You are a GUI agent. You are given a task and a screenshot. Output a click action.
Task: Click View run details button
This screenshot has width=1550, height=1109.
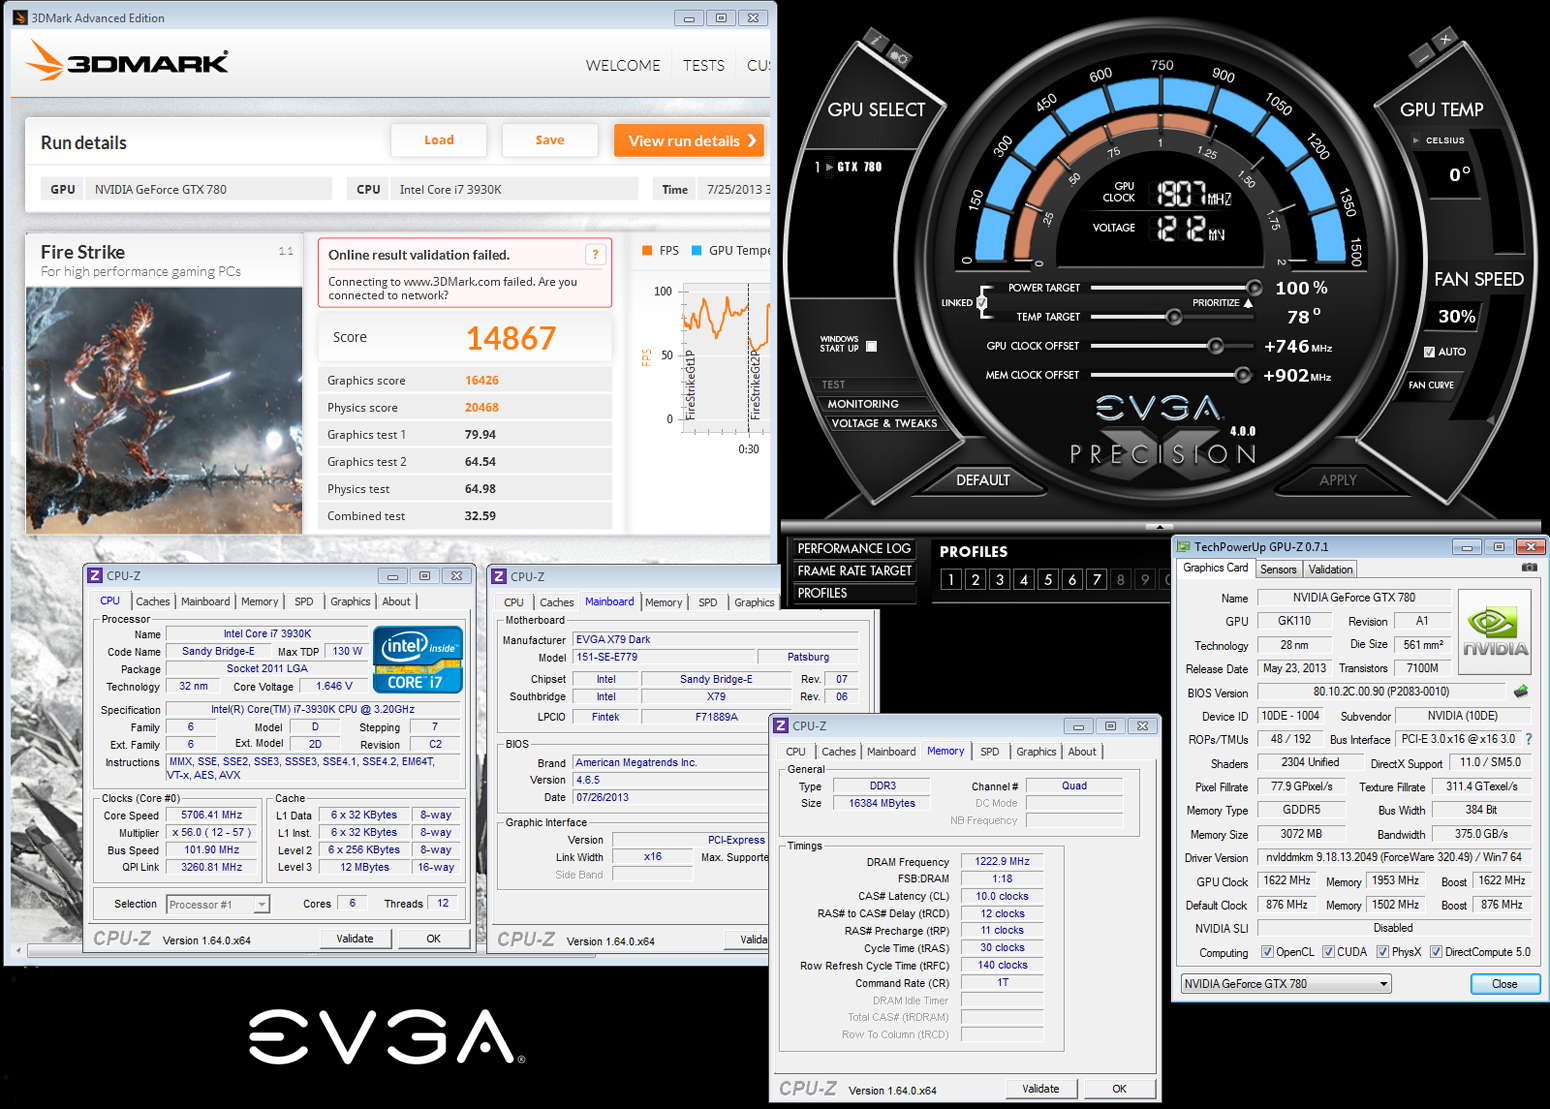coord(689,141)
